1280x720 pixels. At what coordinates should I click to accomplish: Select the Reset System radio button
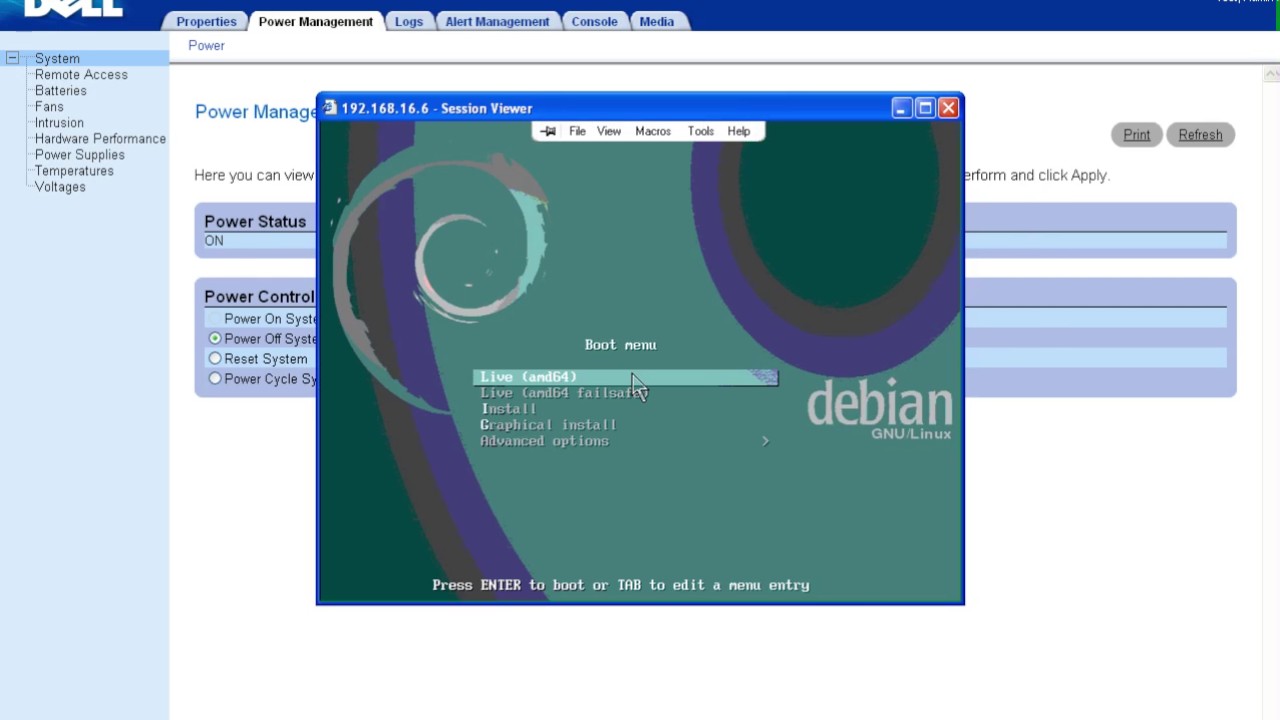215,359
